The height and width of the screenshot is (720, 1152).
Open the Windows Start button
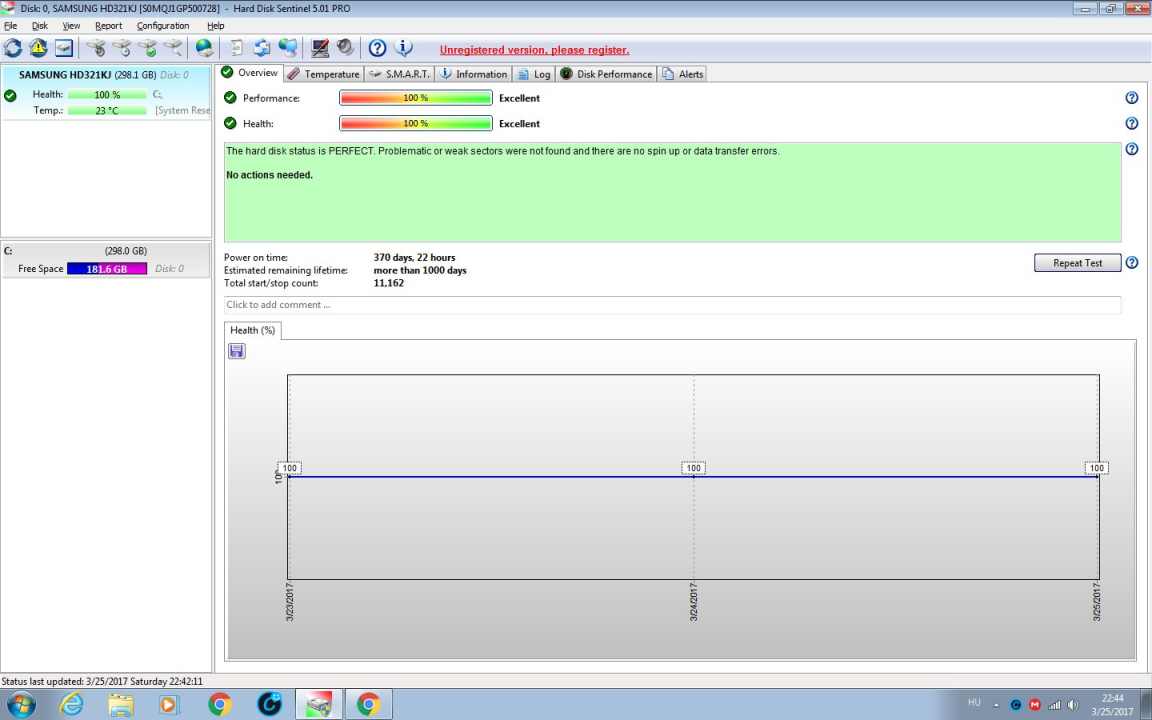(21, 705)
